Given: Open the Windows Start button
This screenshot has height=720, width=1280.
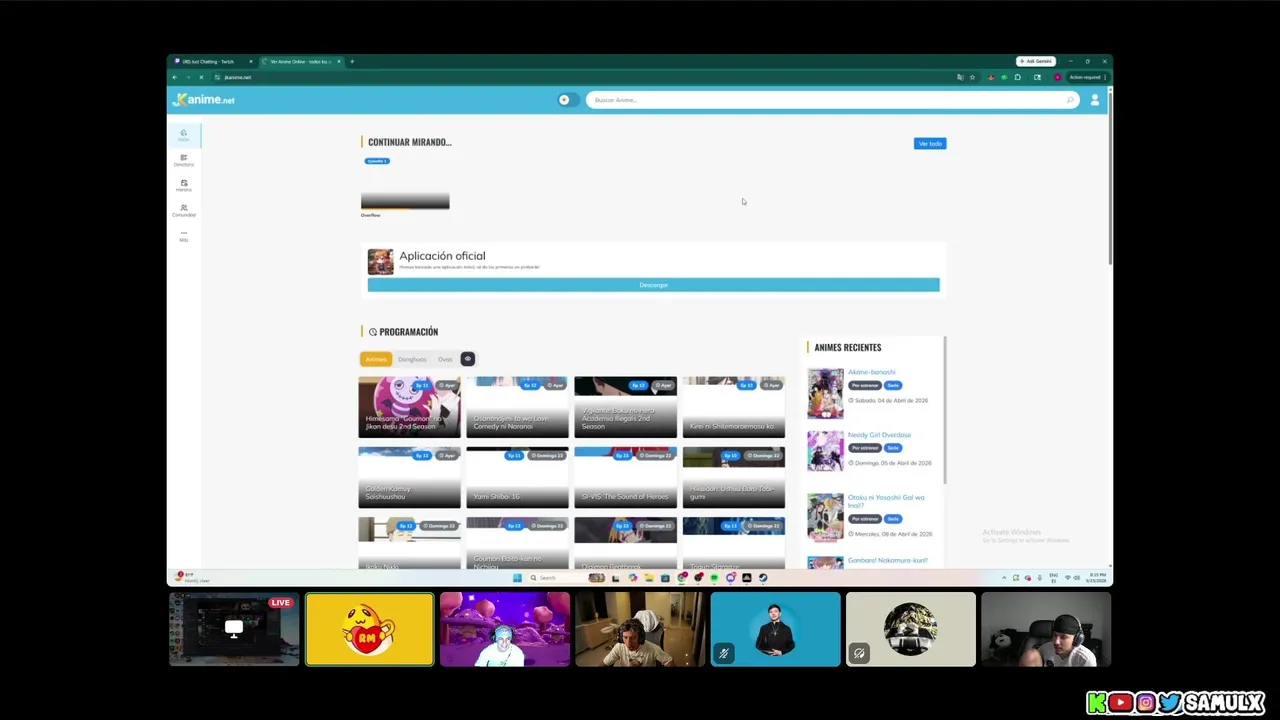Looking at the screenshot, I should coord(517,578).
